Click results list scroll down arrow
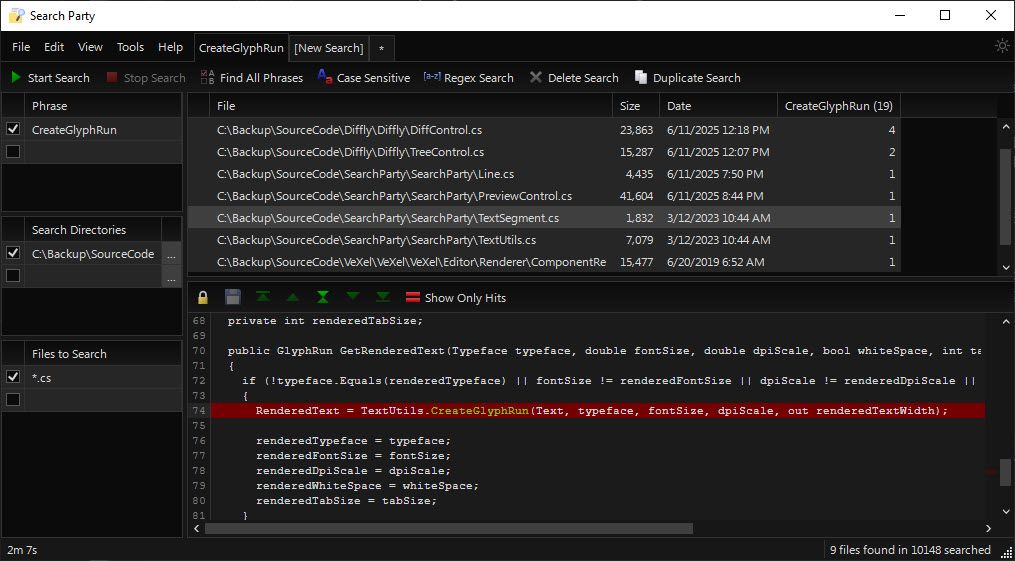This screenshot has width=1015, height=561. pos(1005,267)
